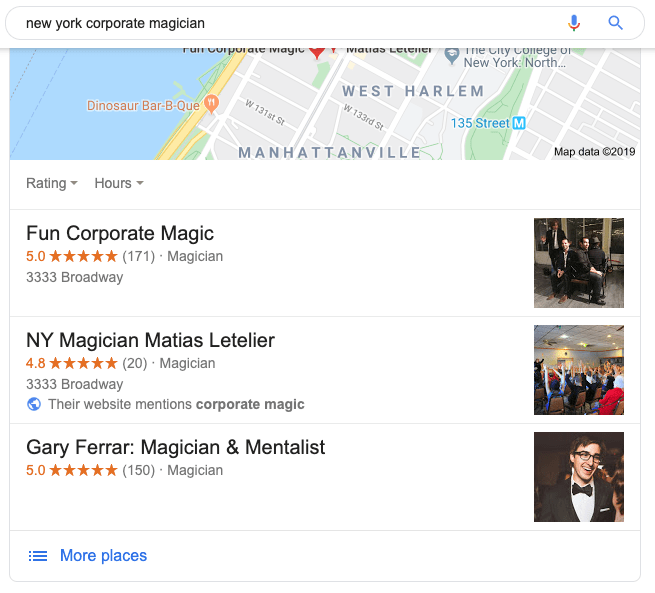Click the list icon beside More places

coord(38,556)
